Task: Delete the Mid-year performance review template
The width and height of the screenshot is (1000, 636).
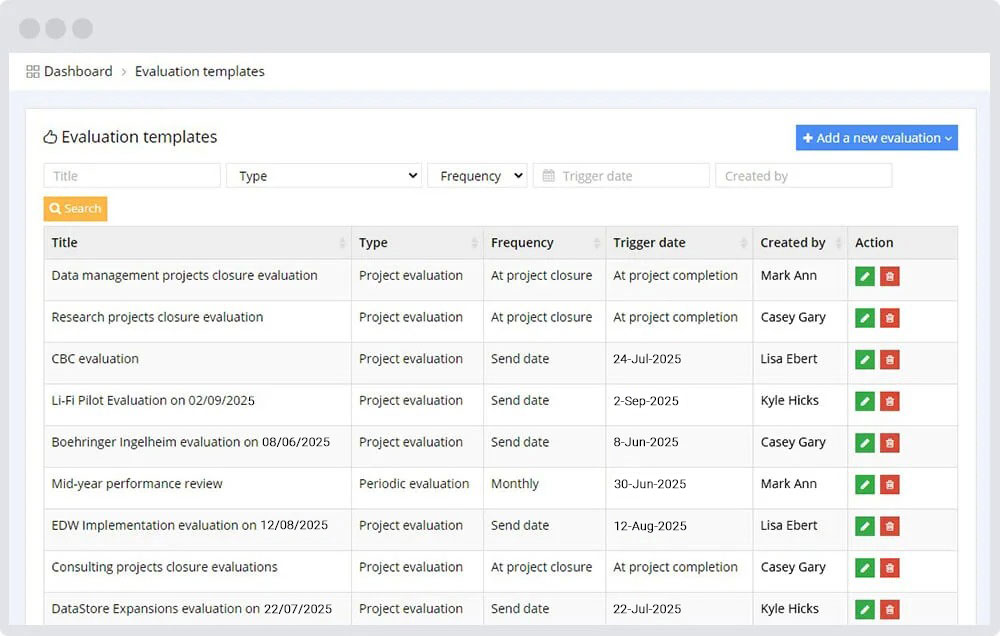Action: tap(890, 484)
